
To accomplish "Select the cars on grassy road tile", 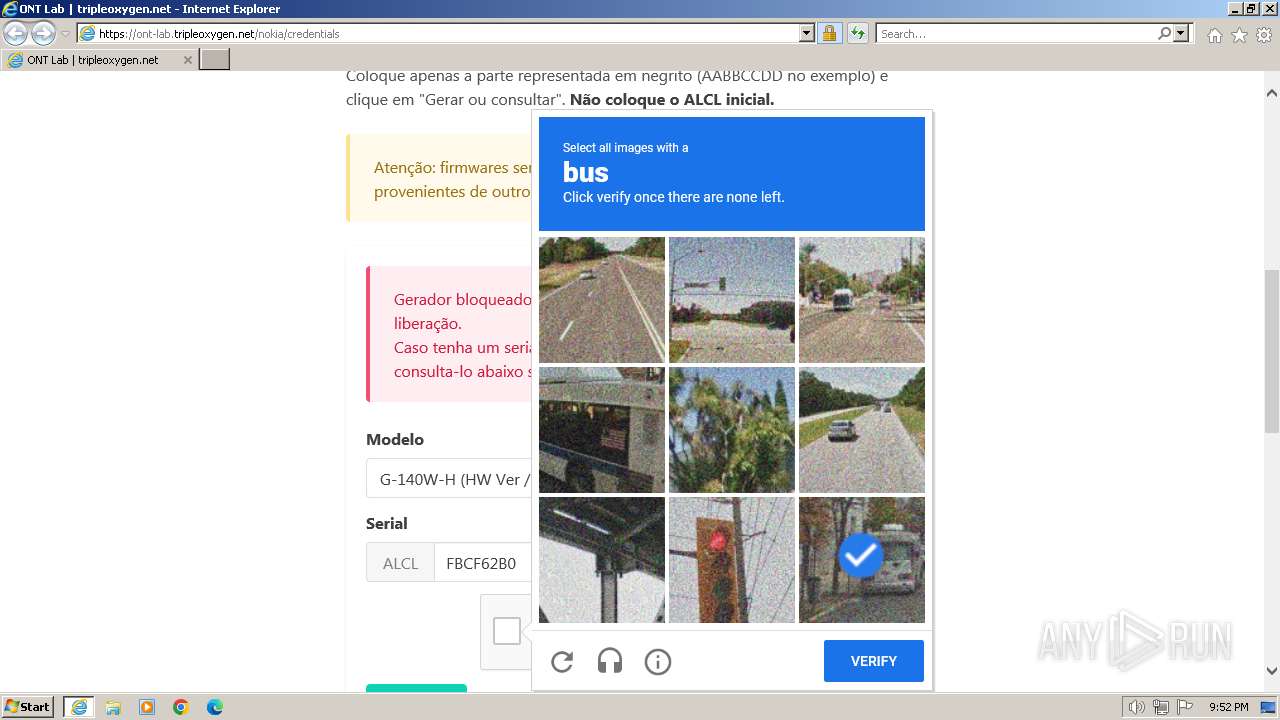I will pos(862,430).
